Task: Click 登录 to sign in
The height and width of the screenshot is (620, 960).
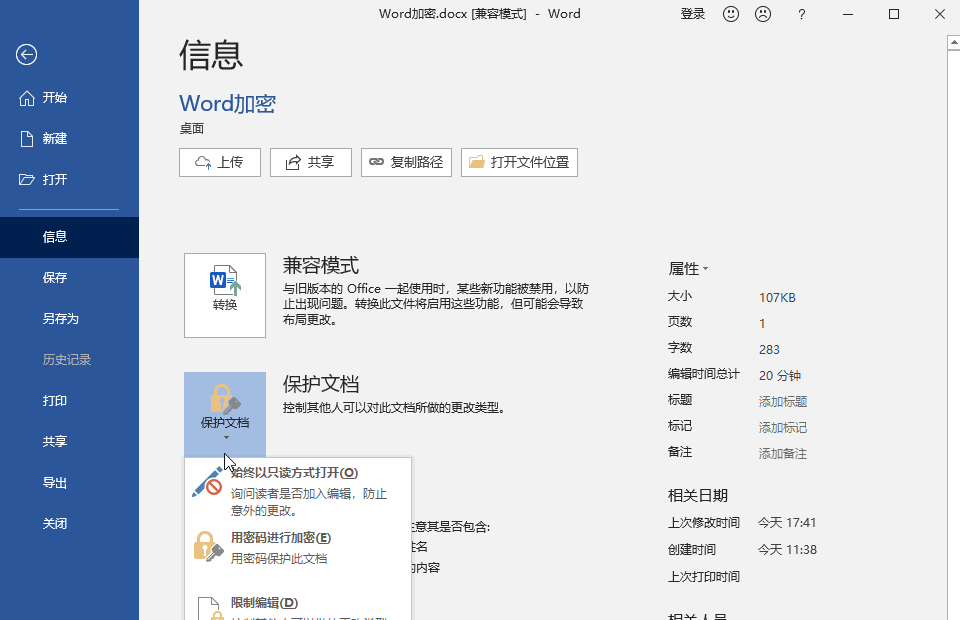Action: coord(692,14)
